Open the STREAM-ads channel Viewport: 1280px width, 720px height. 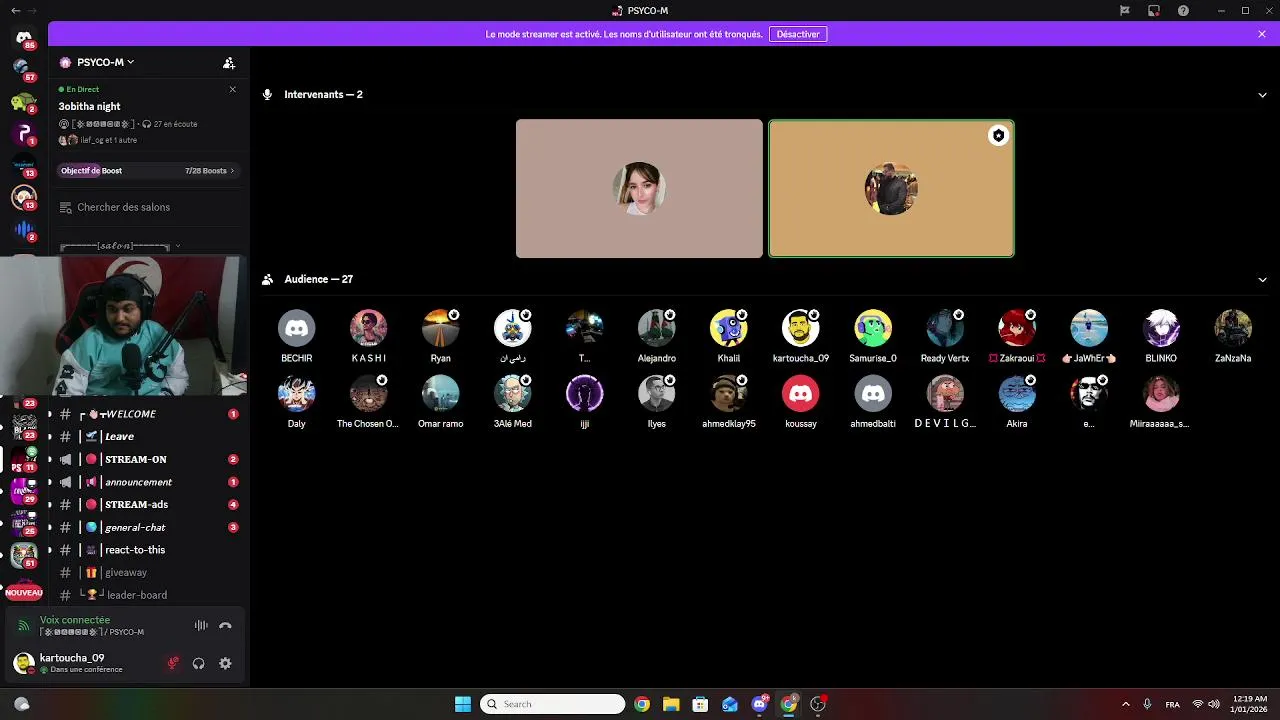(x=147, y=505)
